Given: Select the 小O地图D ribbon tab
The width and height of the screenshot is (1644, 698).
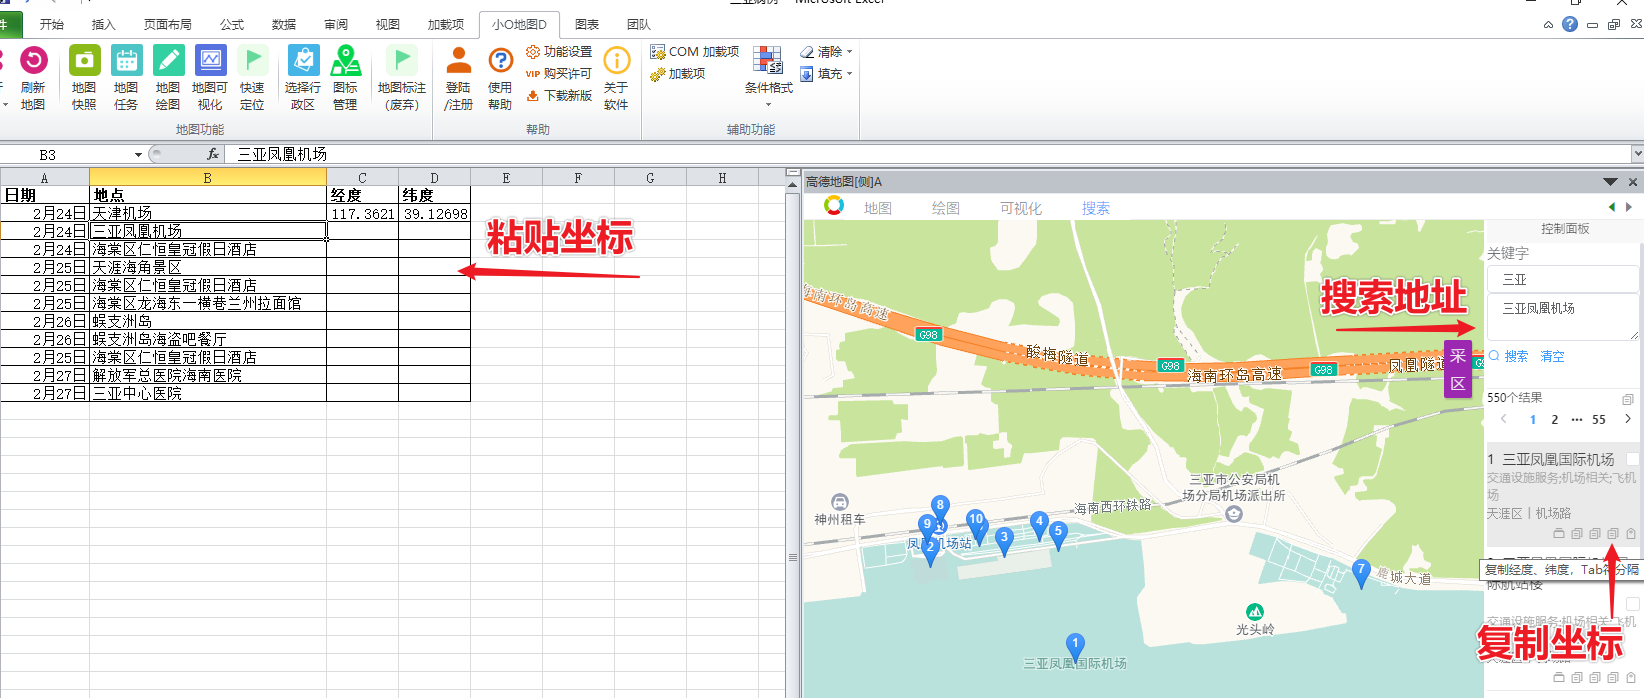Looking at the screenshot, I should [x=519, y=24].
